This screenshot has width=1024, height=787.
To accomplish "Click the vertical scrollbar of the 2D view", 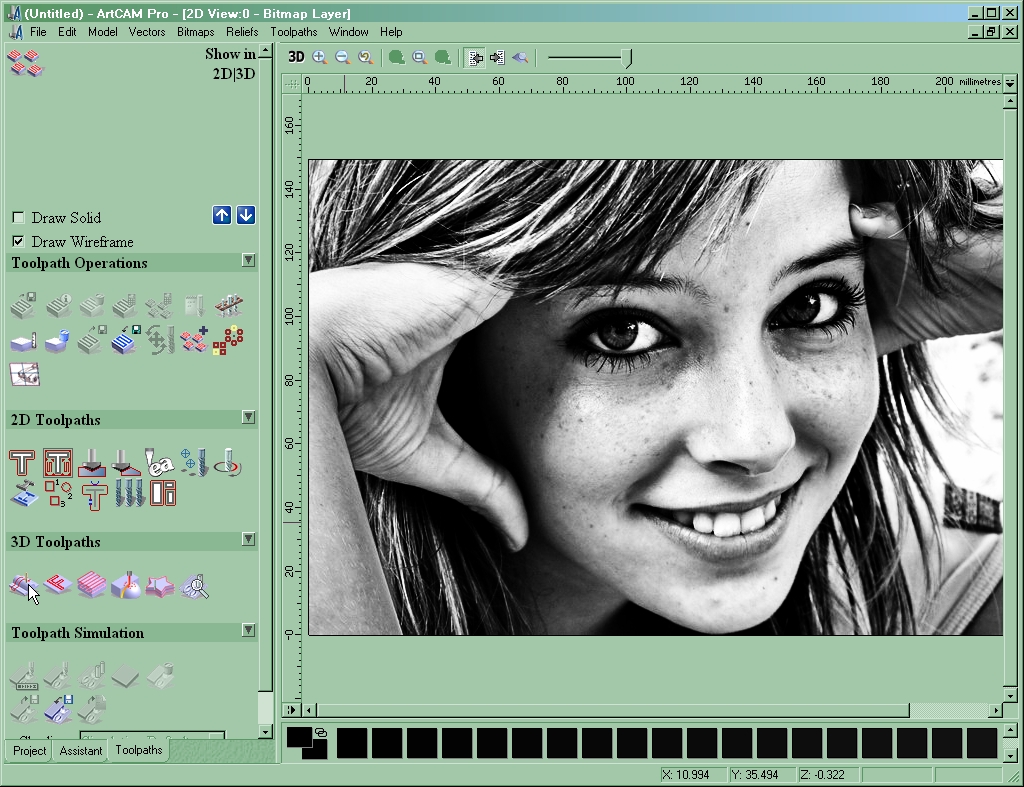I will point(1010,397).
